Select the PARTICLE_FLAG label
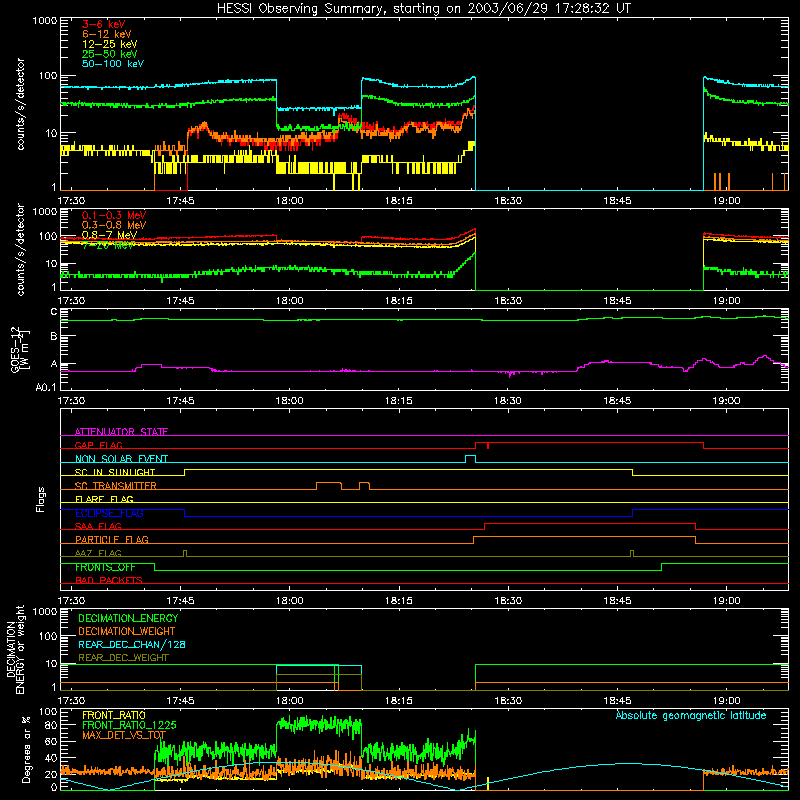The height and width of the screenshot is (800, 800). (112, 539)
